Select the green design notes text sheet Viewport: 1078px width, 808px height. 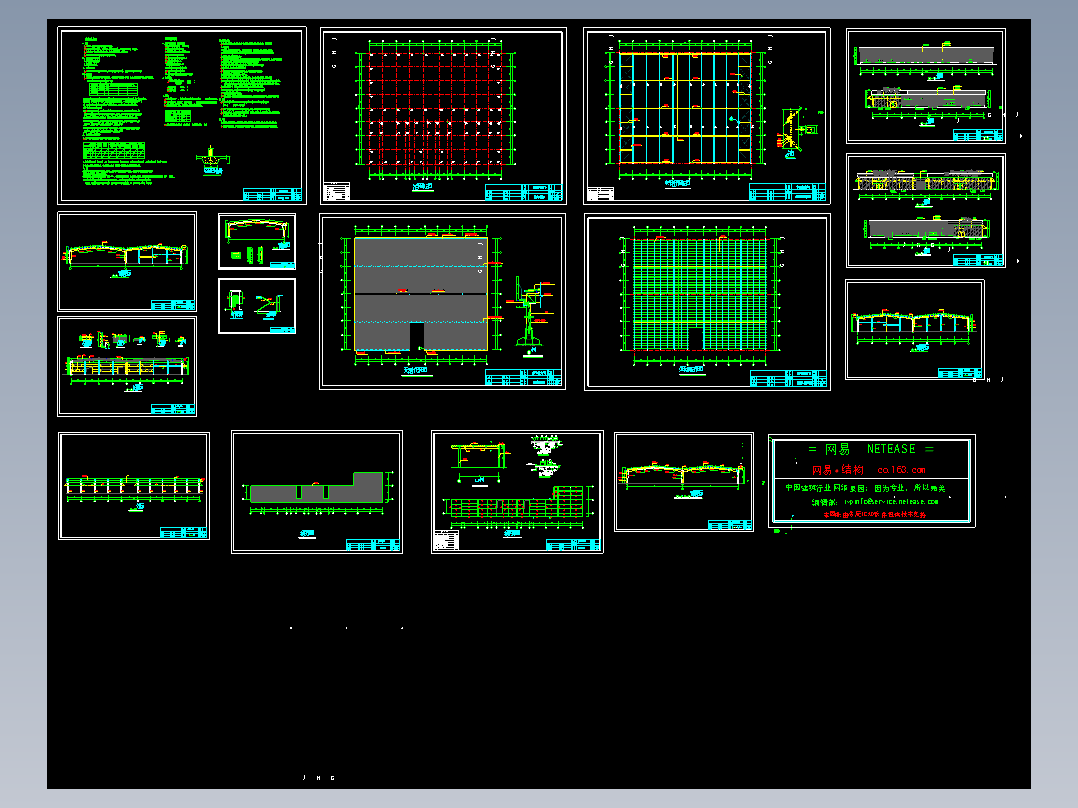(x=182, y=116)
